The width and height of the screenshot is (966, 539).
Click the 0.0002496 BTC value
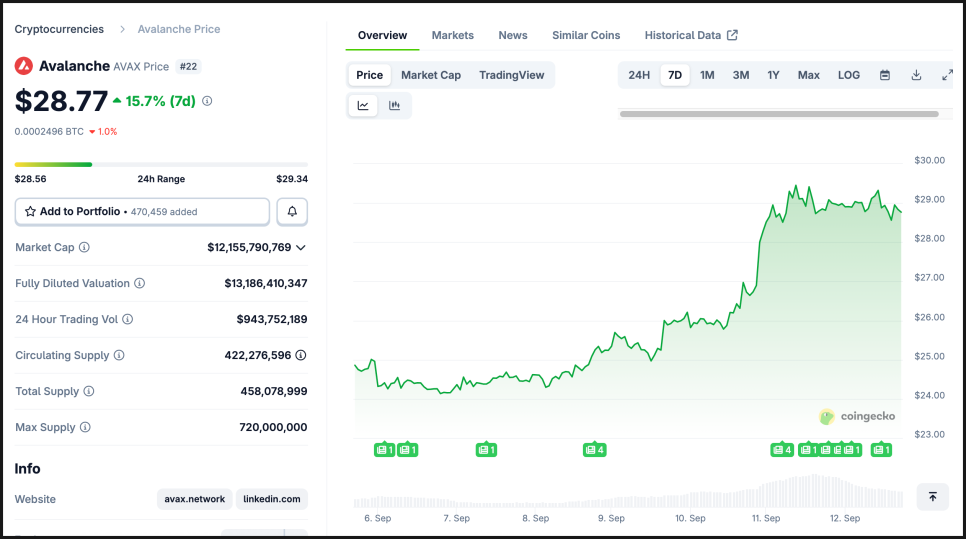pyautogui.click(x=49, y=132)
